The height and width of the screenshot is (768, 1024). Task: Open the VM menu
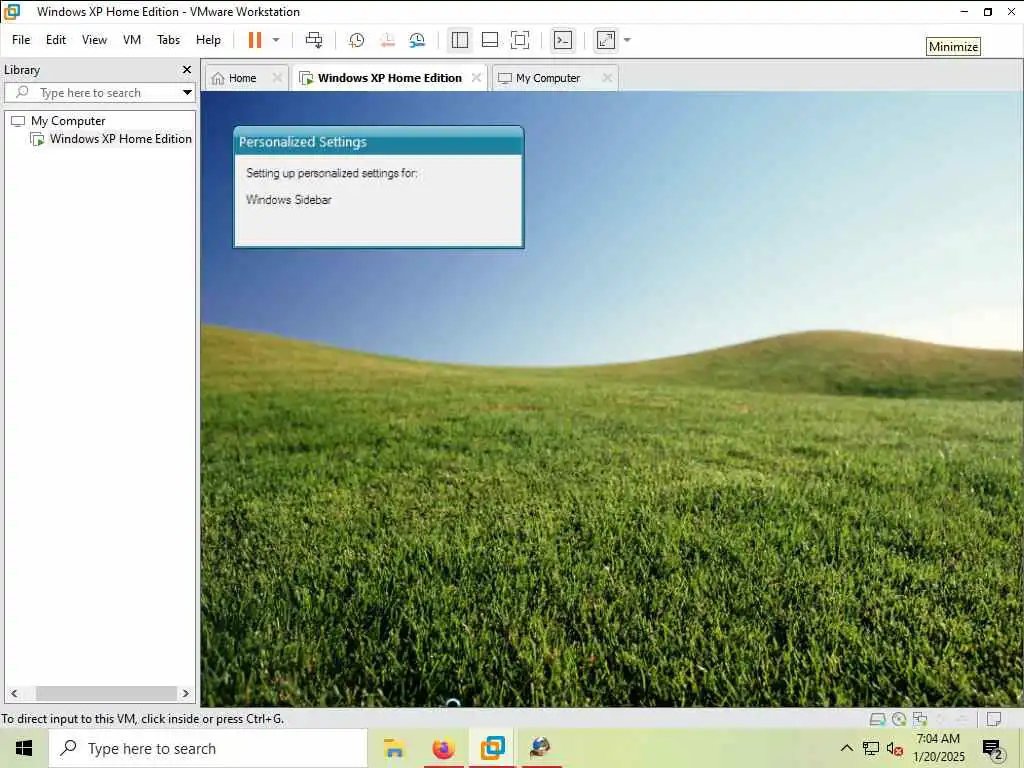point(132,40)
